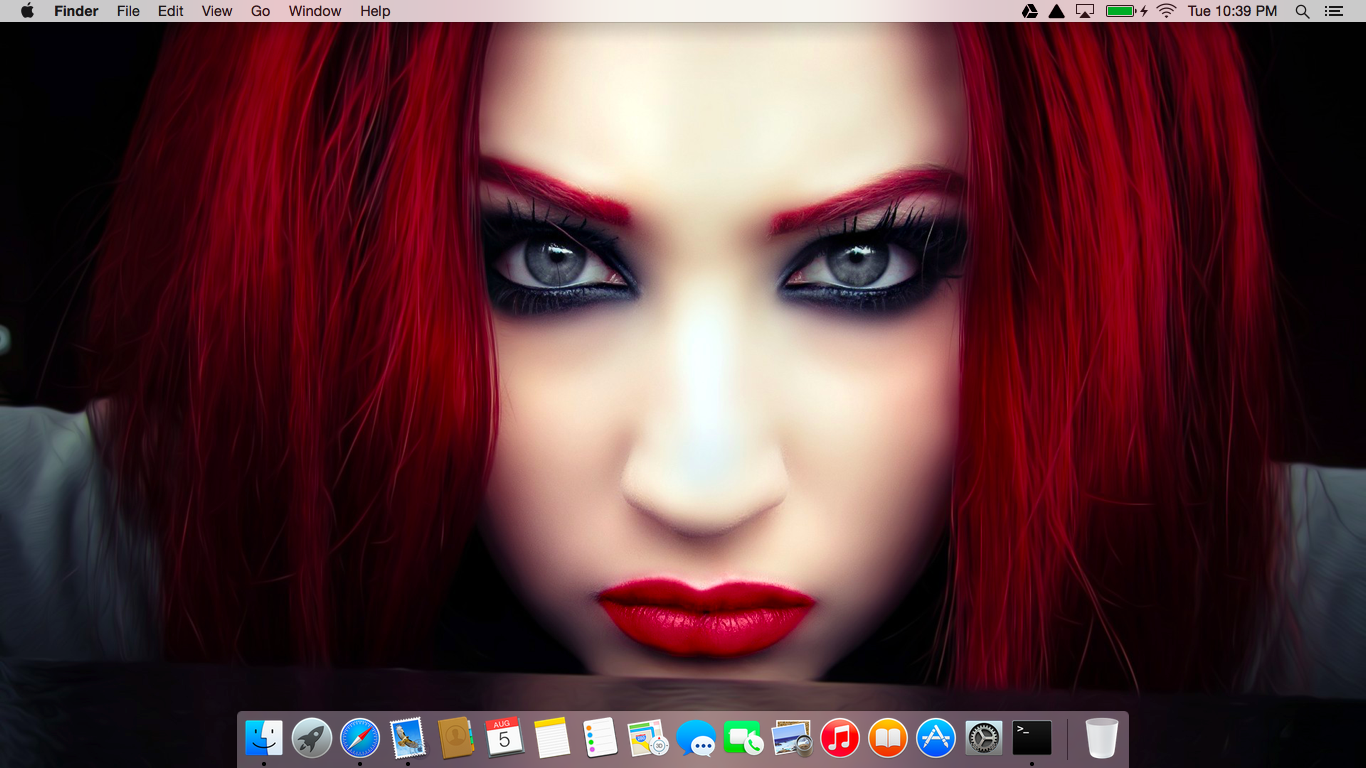The height and width of the screenshot is (768, 1366).
Task: Open Notification Center list icon
Action: (x=1333, y=11)
